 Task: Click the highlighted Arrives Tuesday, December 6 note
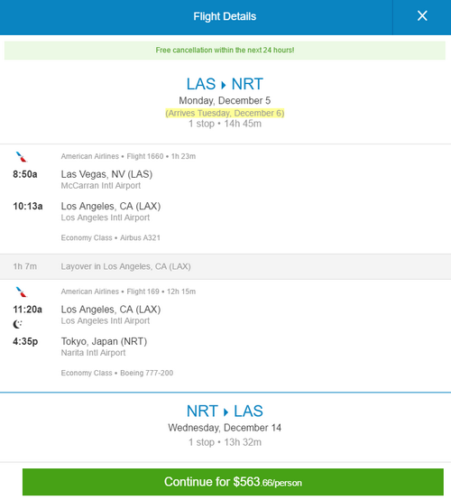225,113
